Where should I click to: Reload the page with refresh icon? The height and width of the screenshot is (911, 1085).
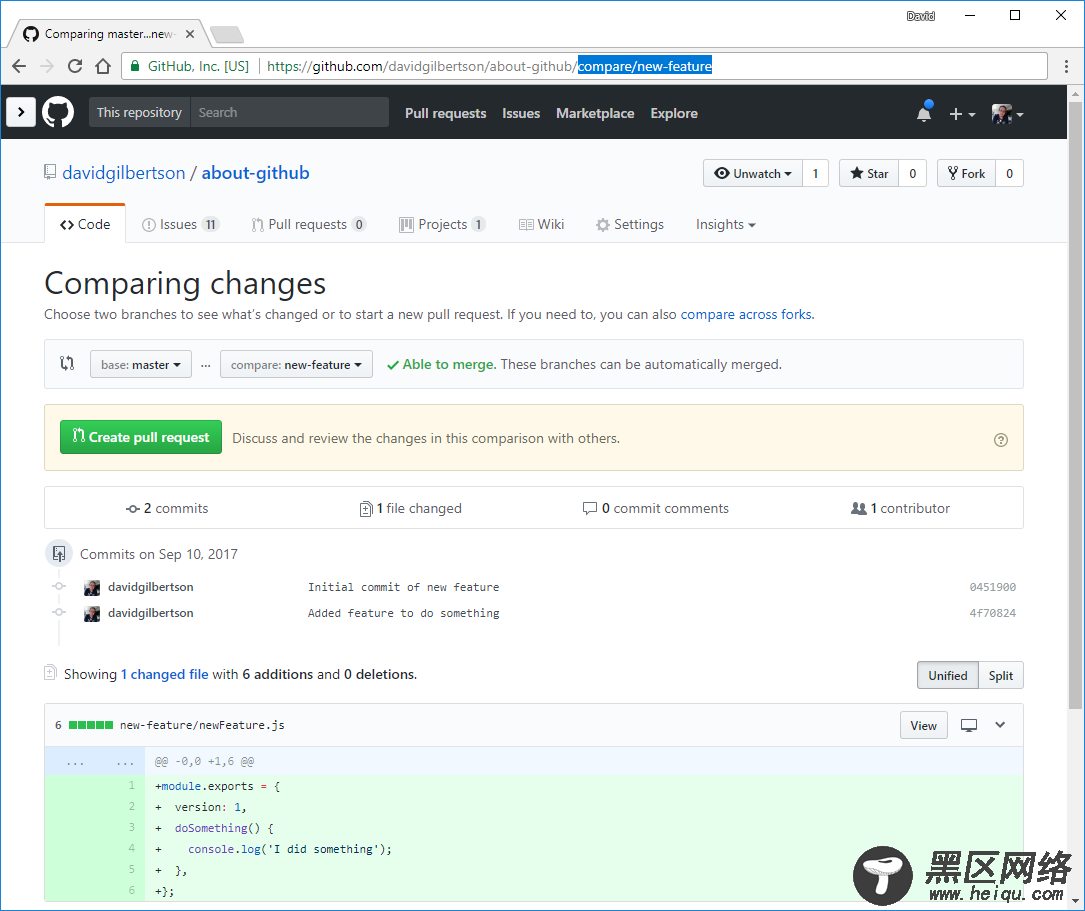click(75, 66)
